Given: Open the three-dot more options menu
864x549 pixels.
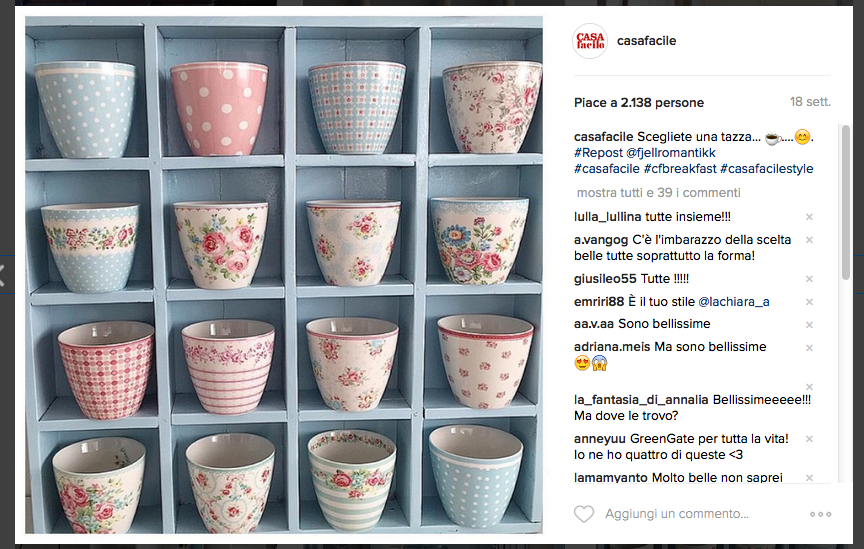Looking at the screenshot, I should pos(820,514).
